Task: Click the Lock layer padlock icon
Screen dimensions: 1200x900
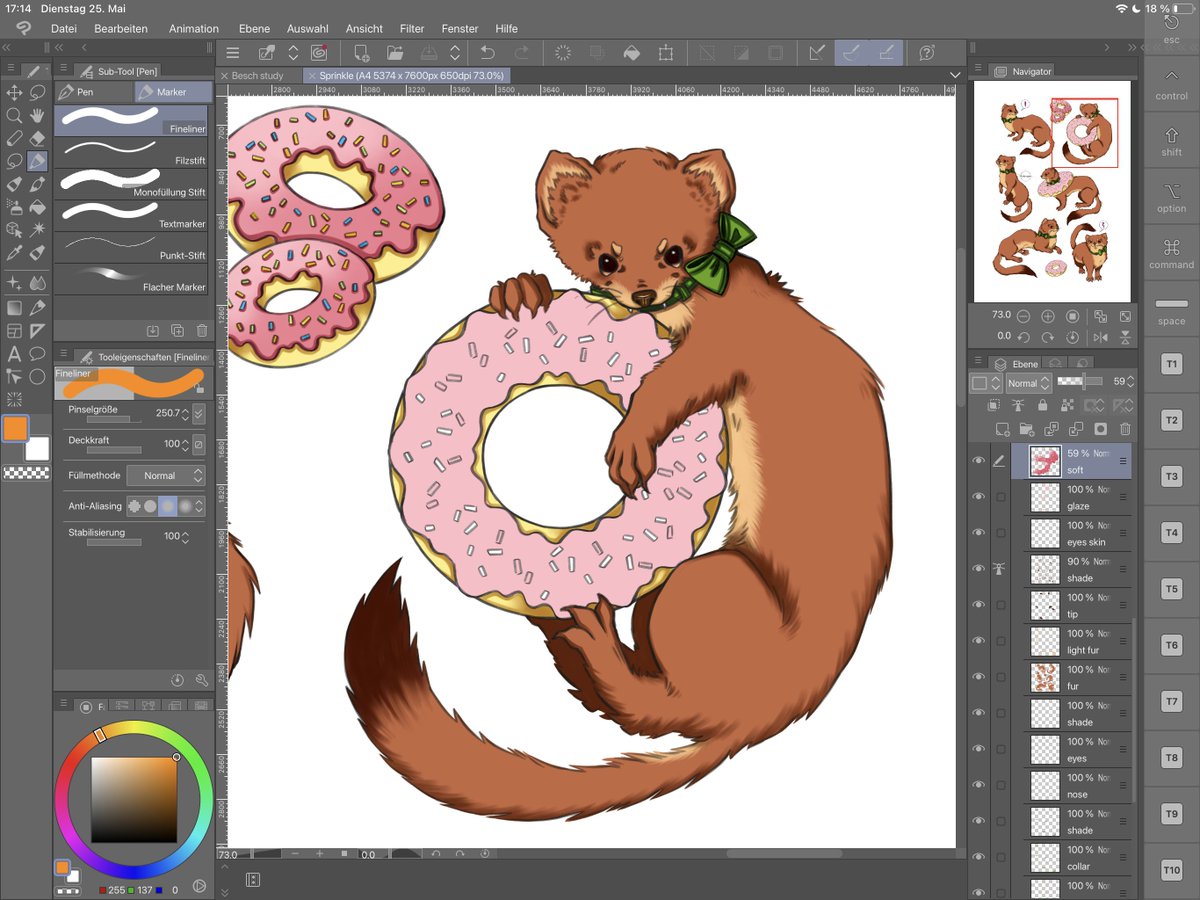Action: coord(1043,405)
